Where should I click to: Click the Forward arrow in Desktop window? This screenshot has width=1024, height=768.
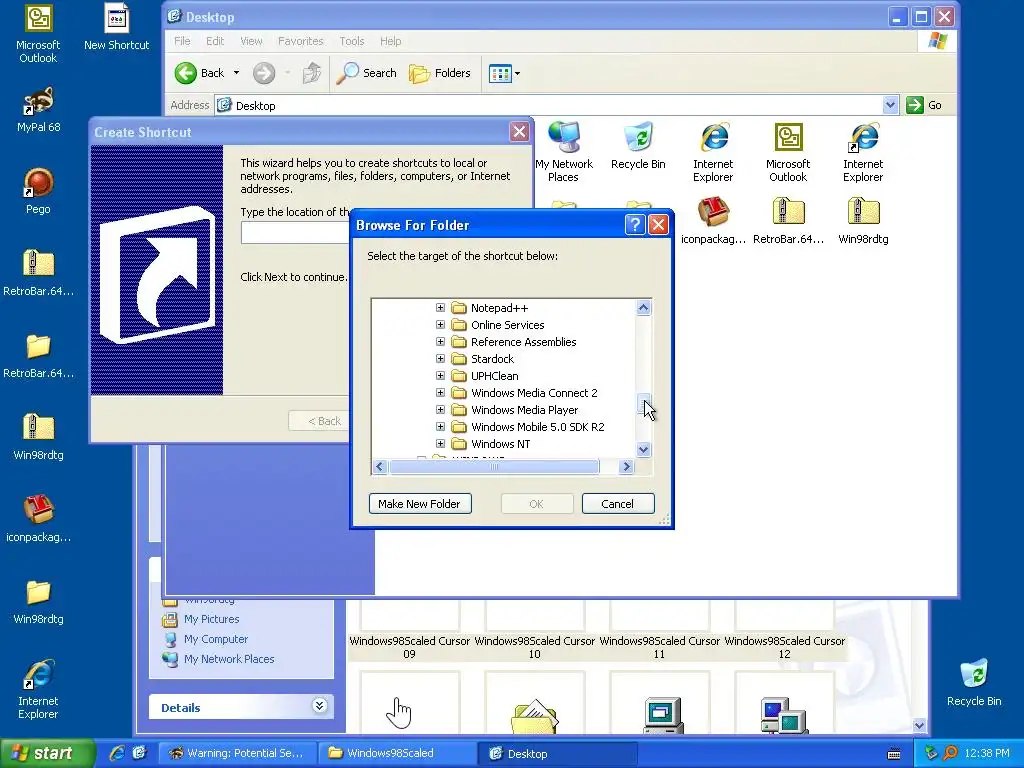pos(264,73)
